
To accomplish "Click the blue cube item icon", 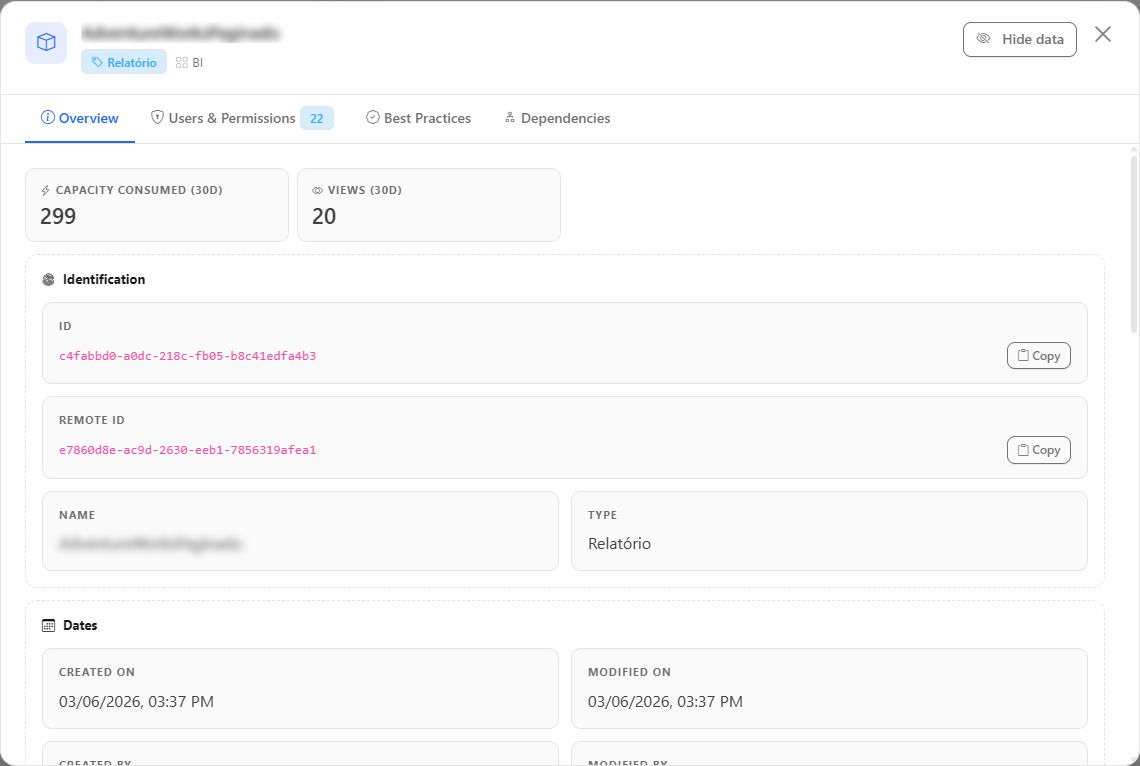I will click(46, 43).
